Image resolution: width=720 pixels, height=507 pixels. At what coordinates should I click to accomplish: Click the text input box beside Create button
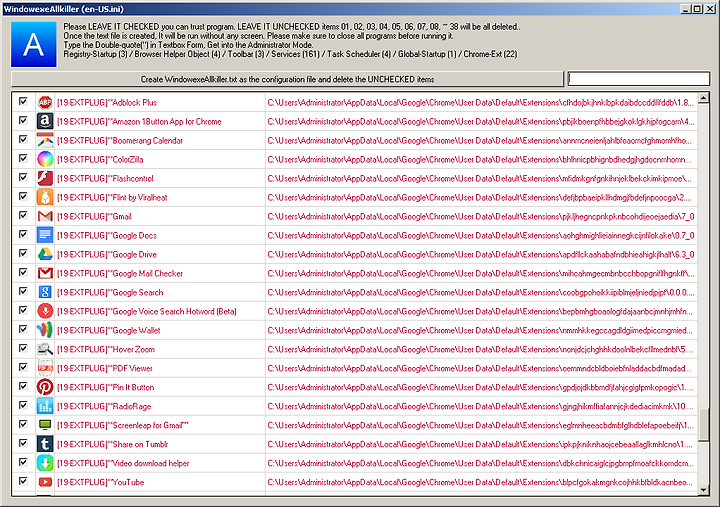(639, 79)
